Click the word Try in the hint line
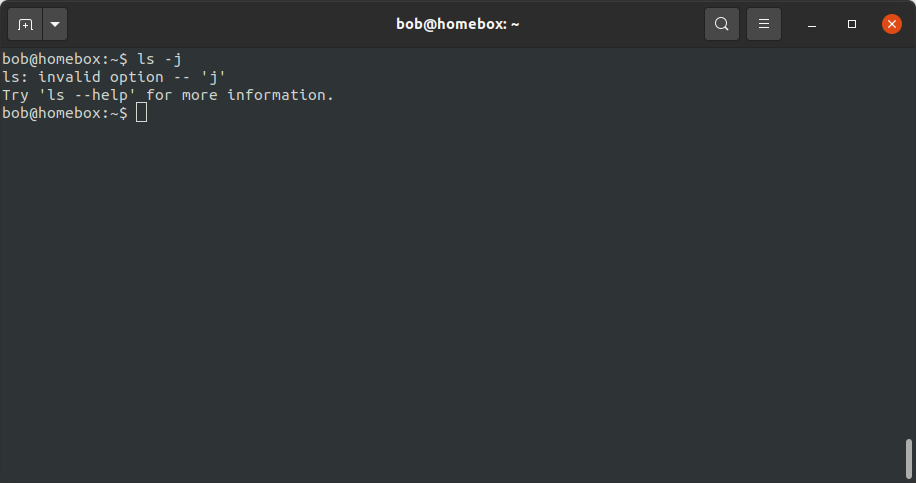 pyautogui.click(x=15, y=95)
